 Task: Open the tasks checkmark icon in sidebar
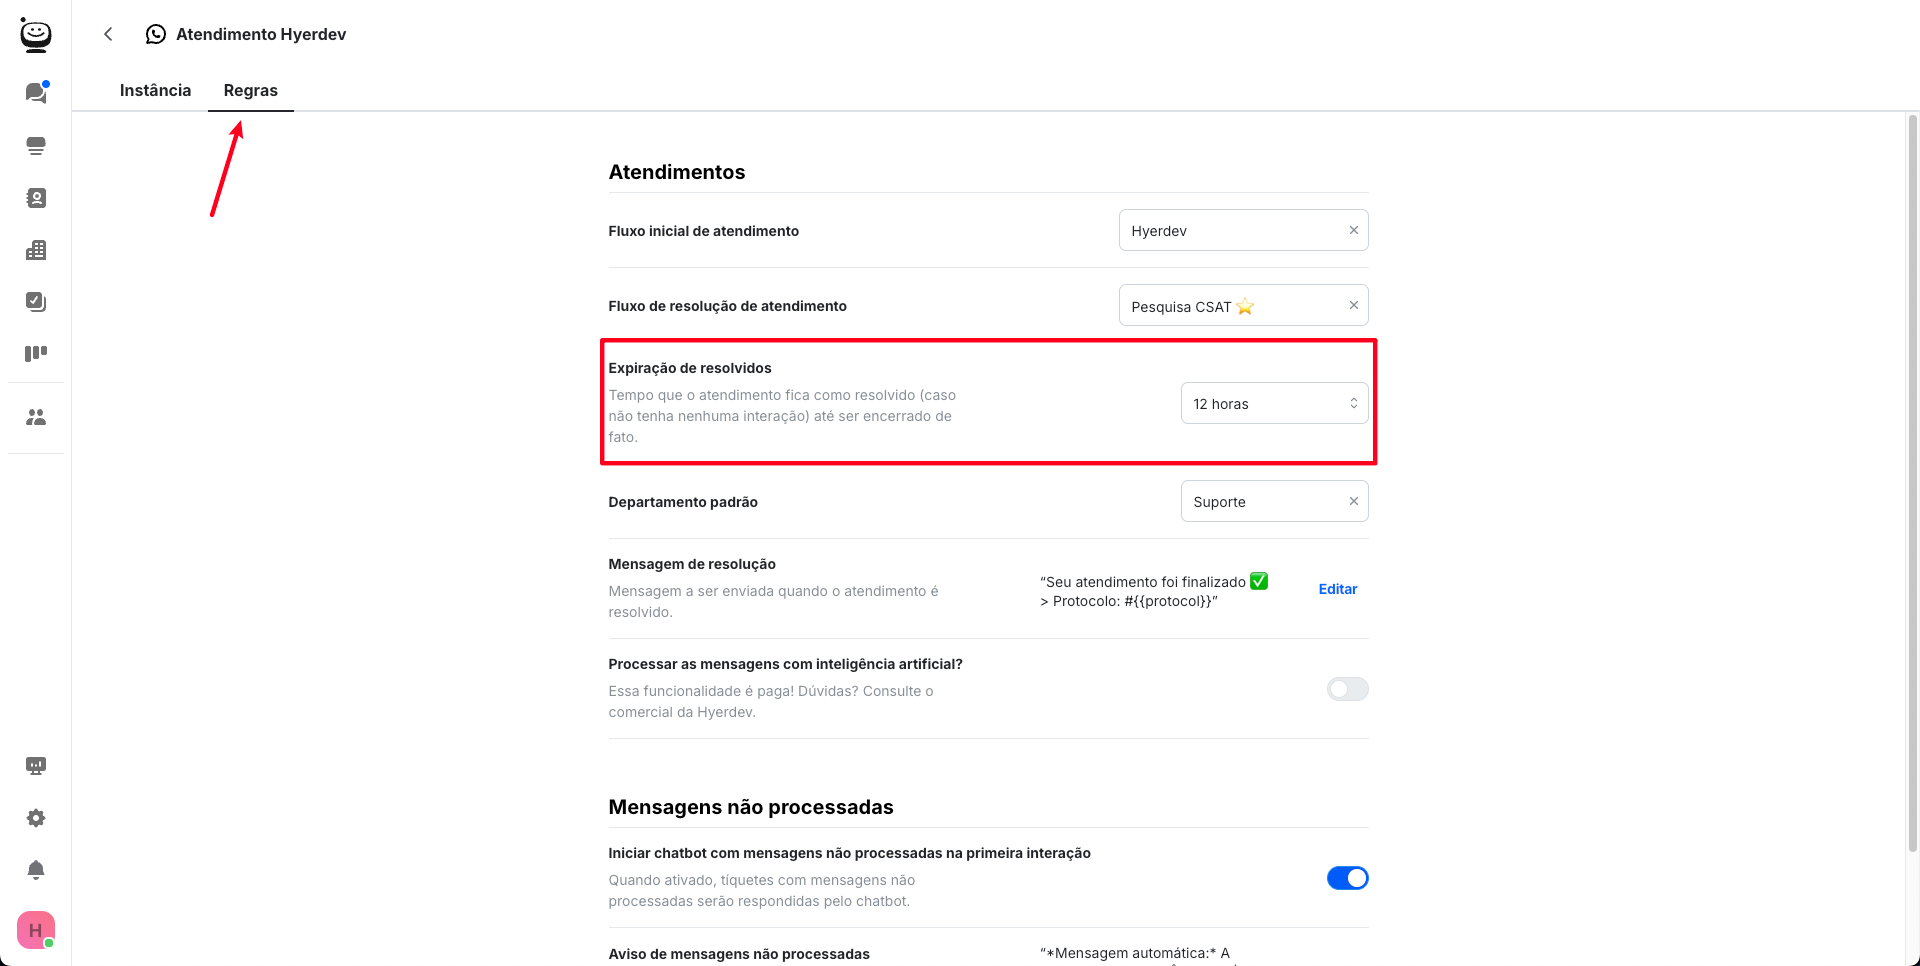36,302
